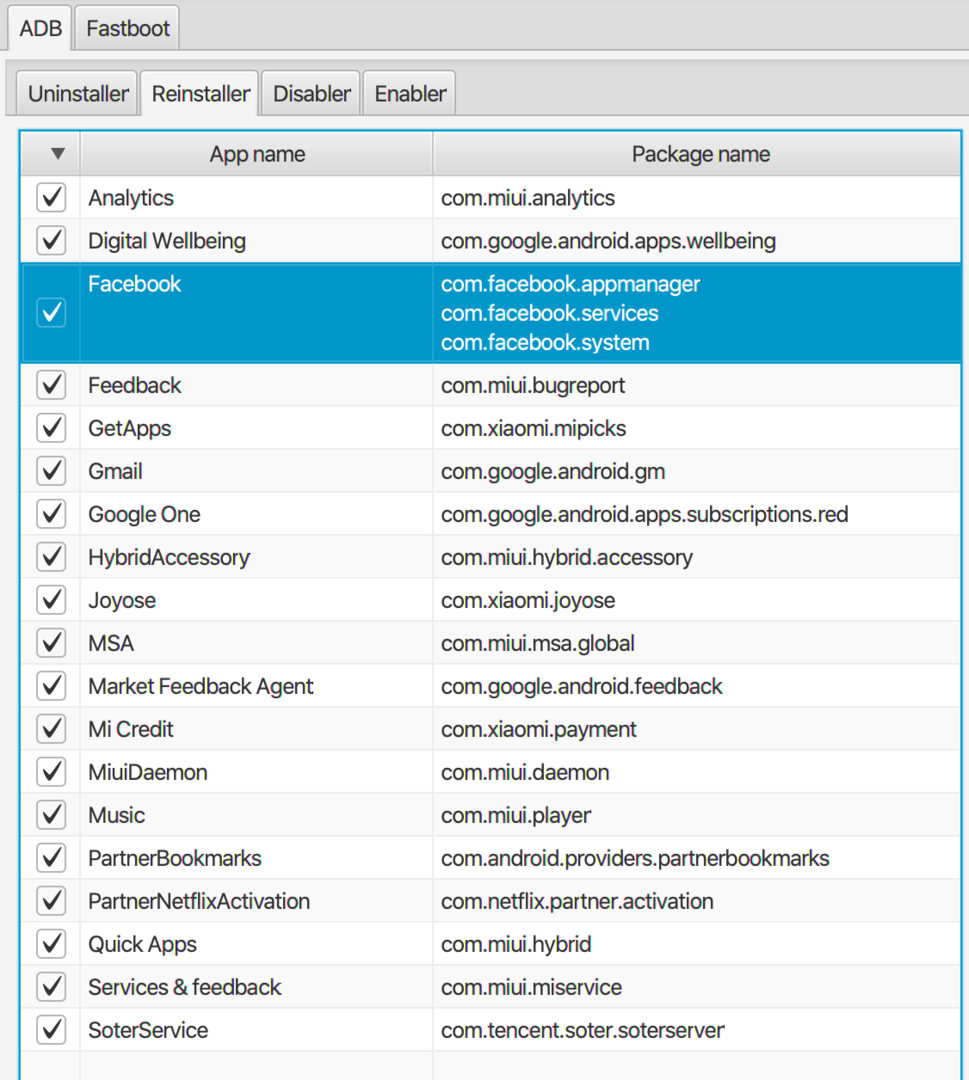This screenshot has height=1080, width=969.
Task: Switch to the Uninstaller tab
Action: [x=78, y=94]
